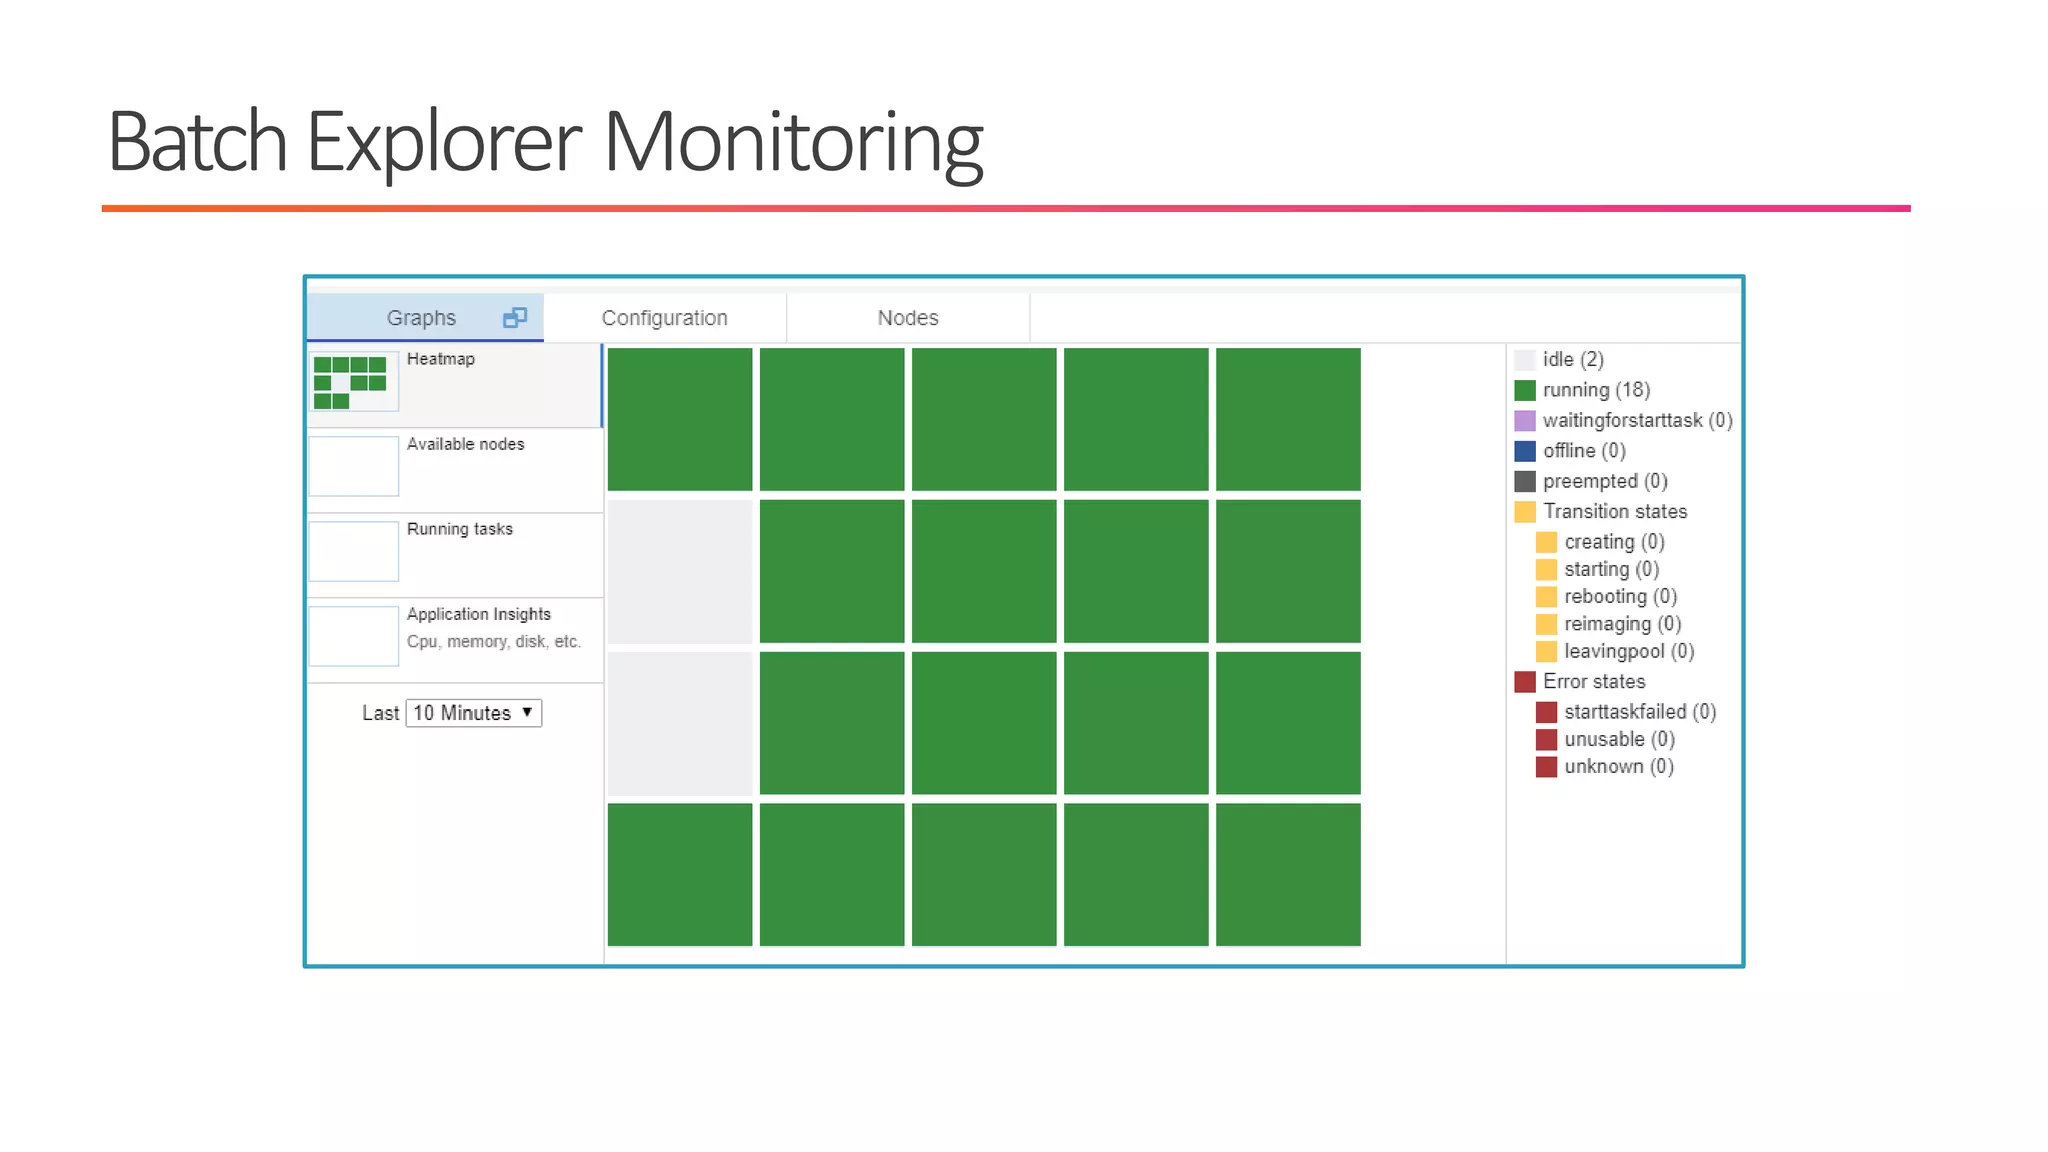Click the gray preempted legend swatch
2048x1152 pixels.
pyautogui.click(x=1525, y=482)
